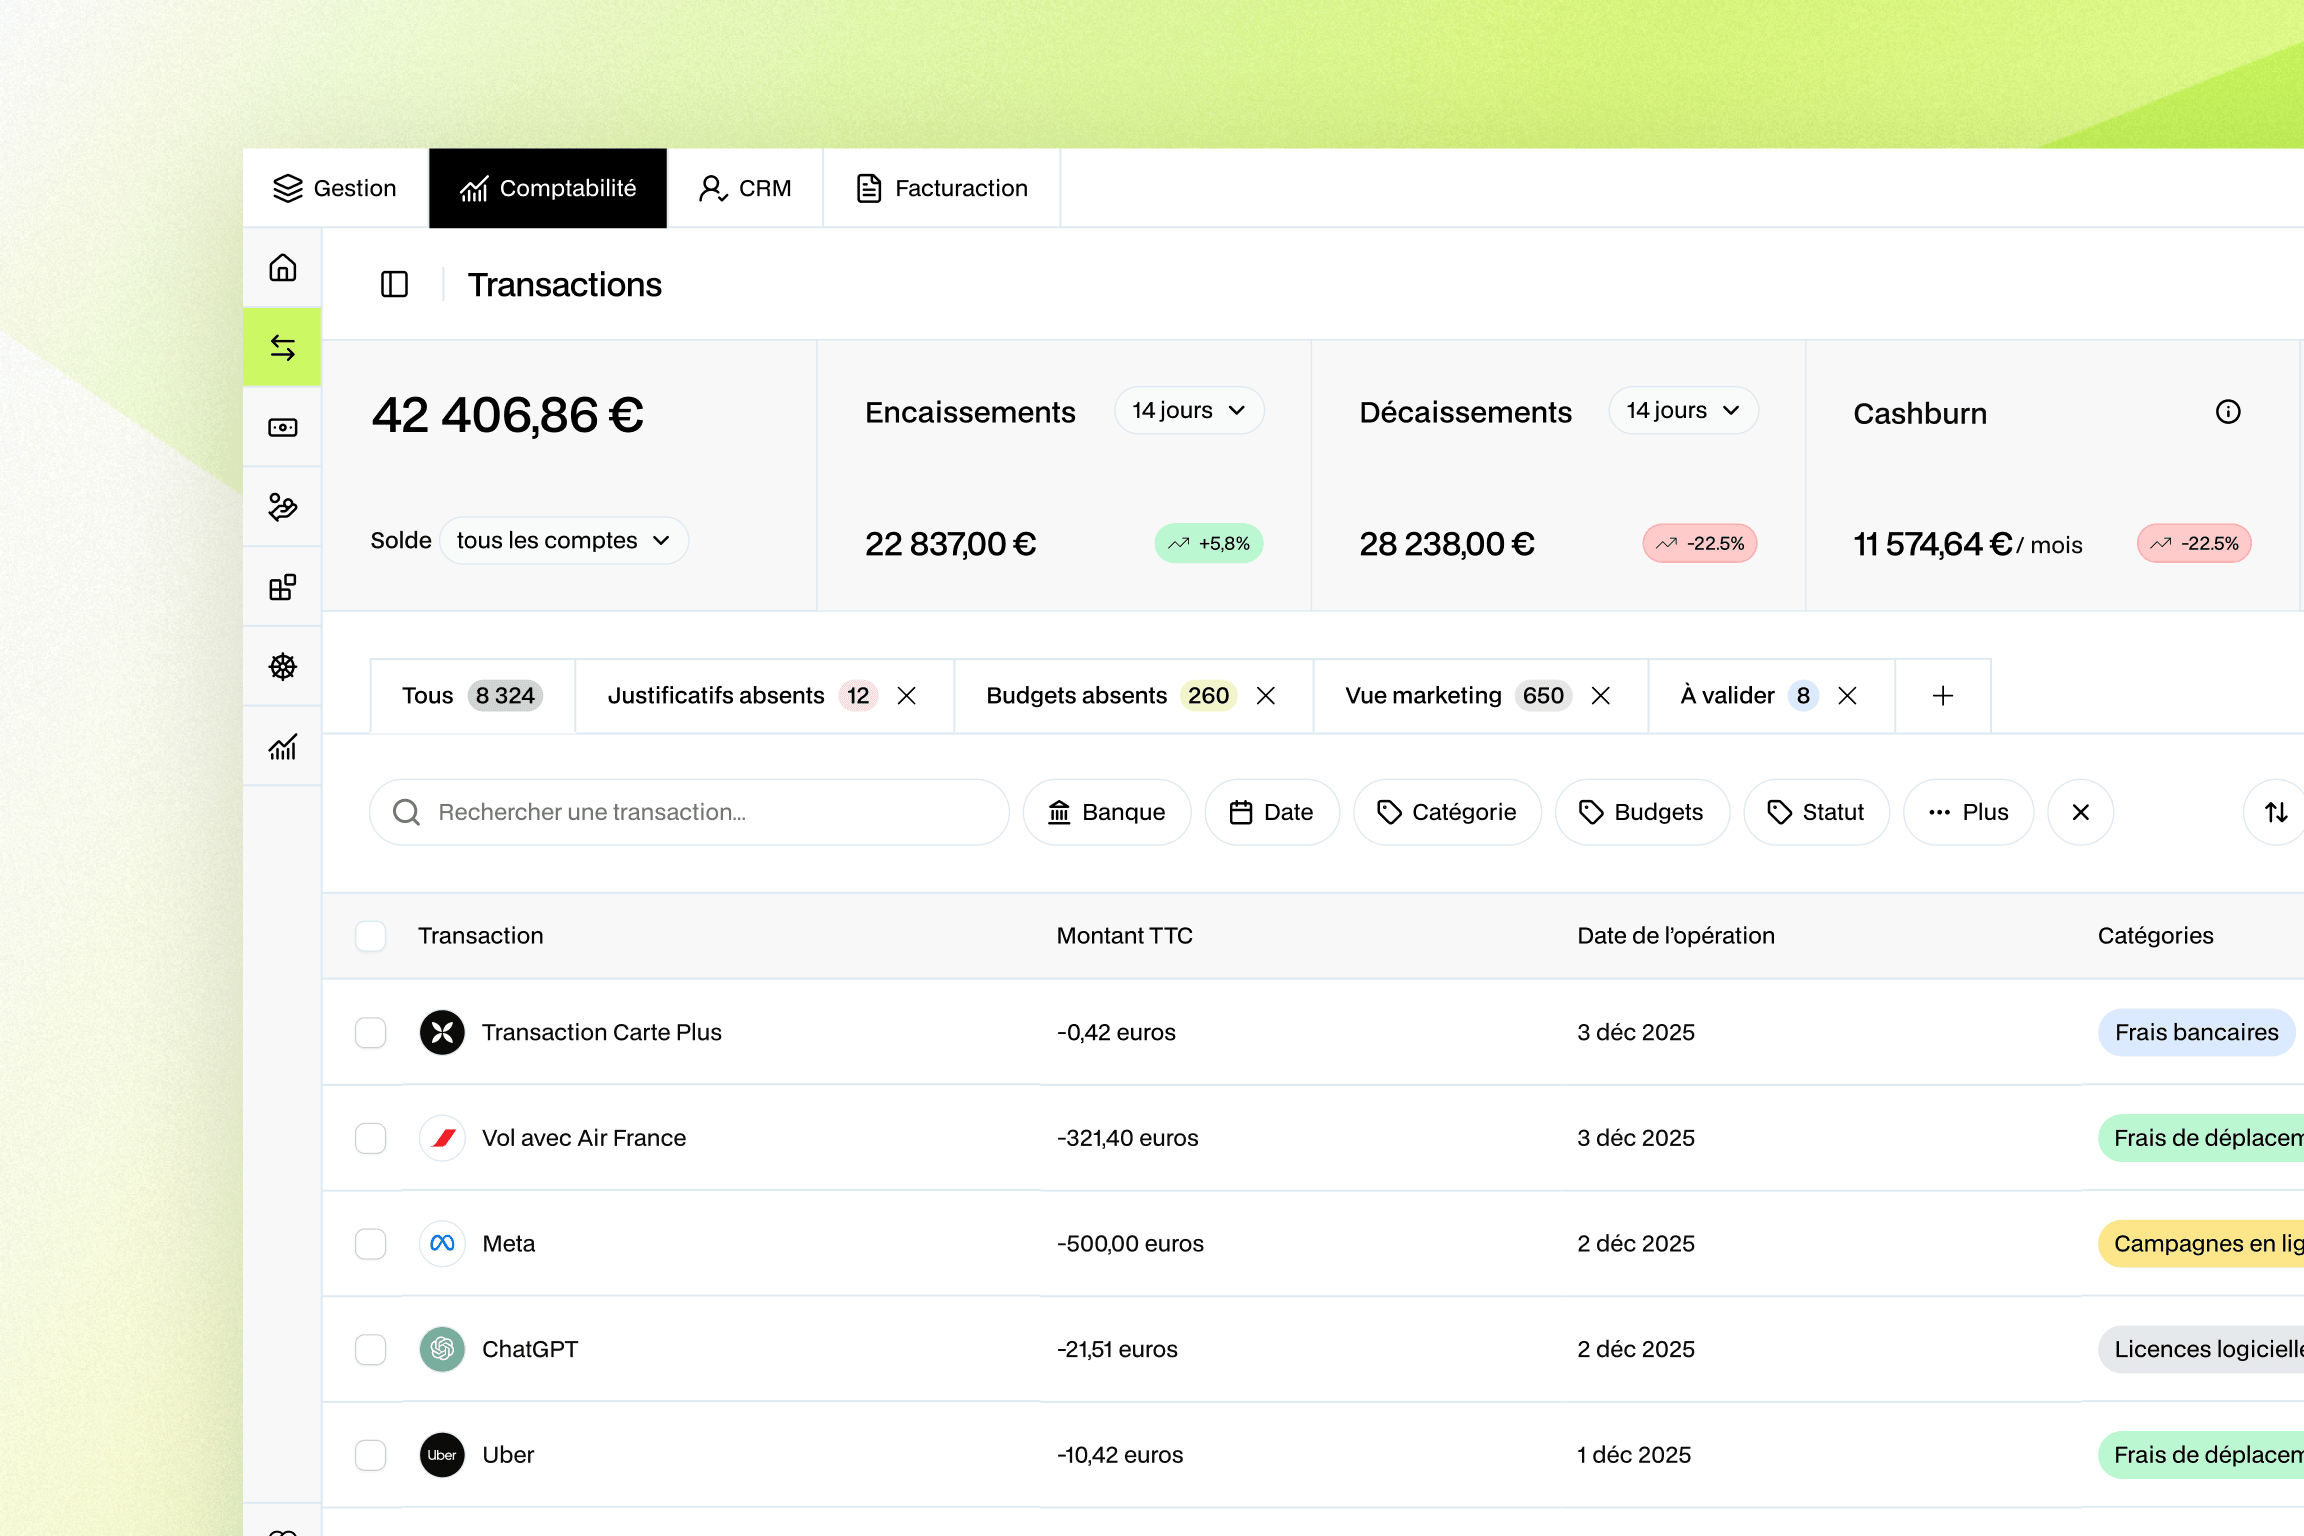Image resolution: width=2304 pixels, height=1536 pixels.
Task: Click the Frais bancaires category tag
Action: [2196, 1033]
